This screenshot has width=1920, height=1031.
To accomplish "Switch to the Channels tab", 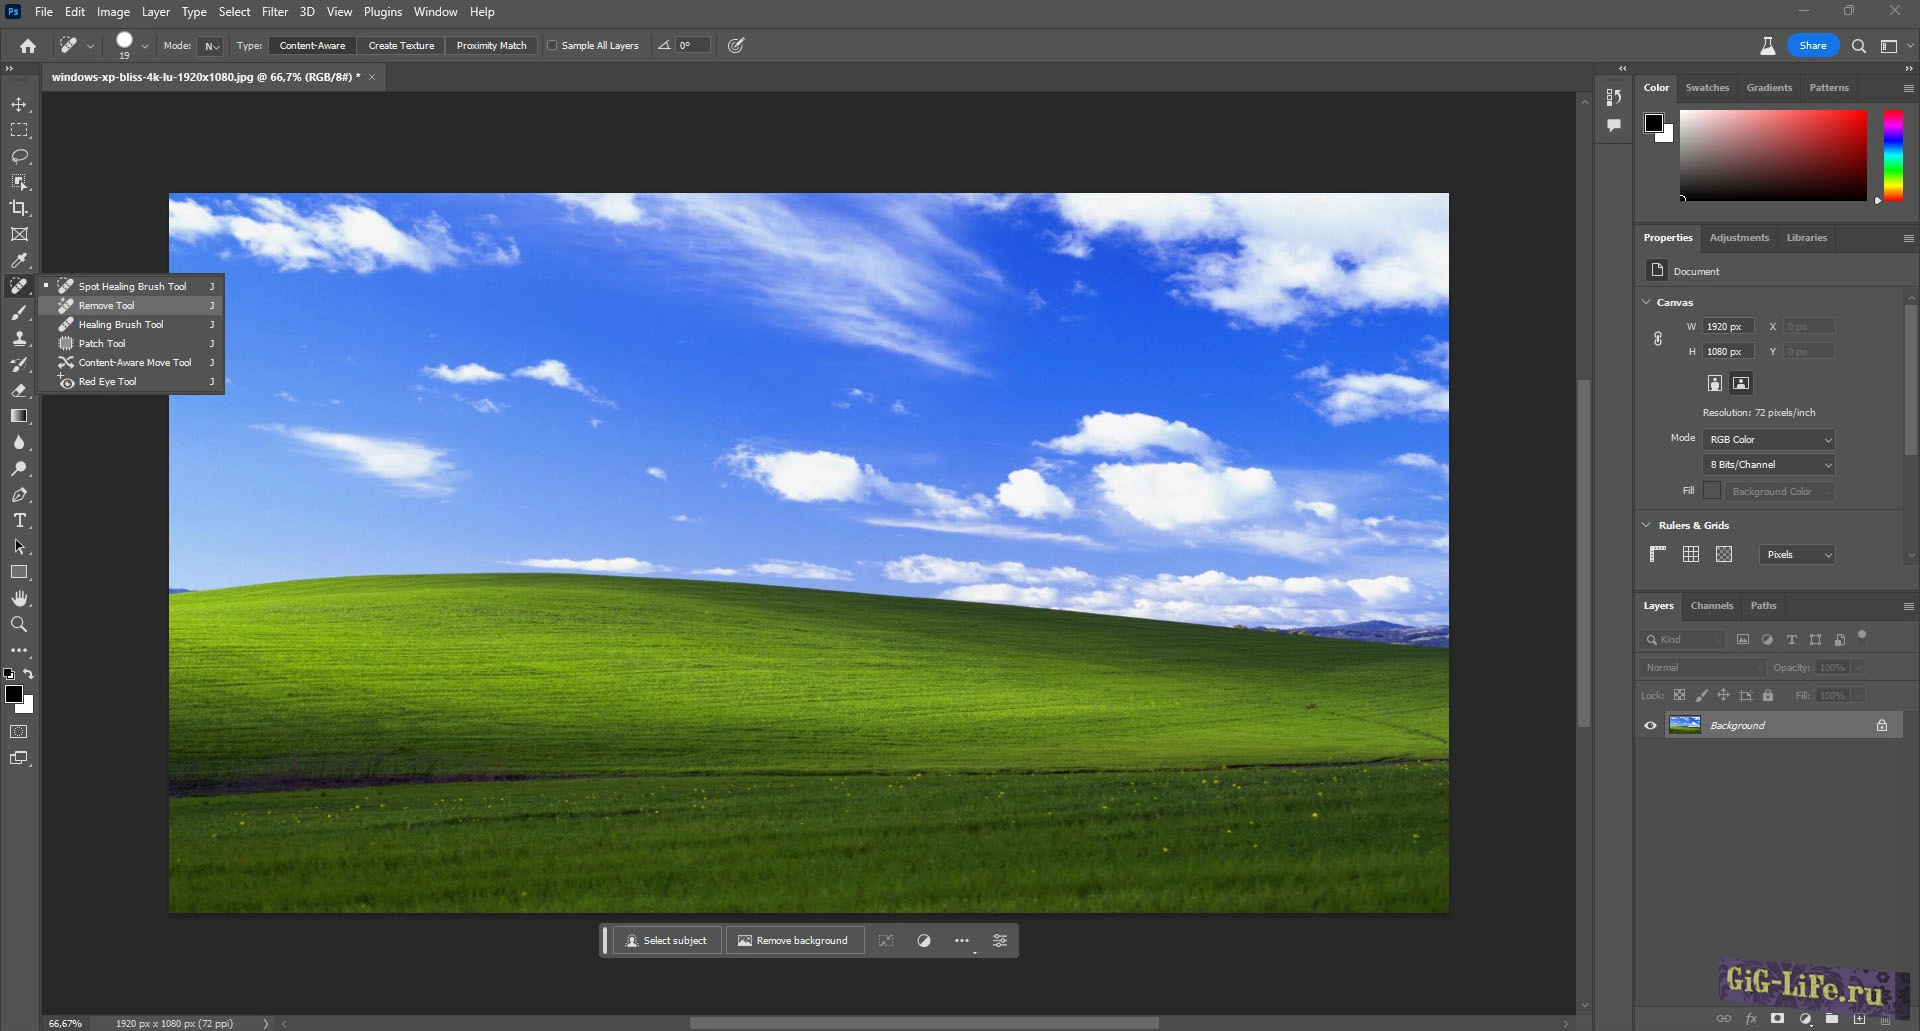I will tap(1711, 606).
